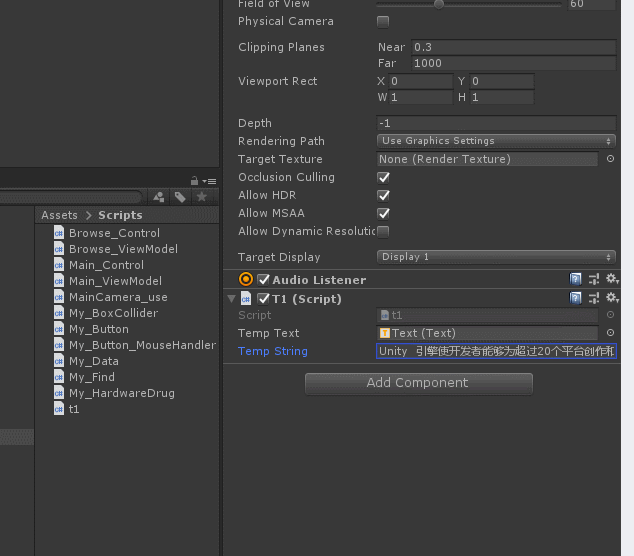This screenshot has height=556, width=634.
Task: Select My_Button script file icon
Action: click(59, 329)
